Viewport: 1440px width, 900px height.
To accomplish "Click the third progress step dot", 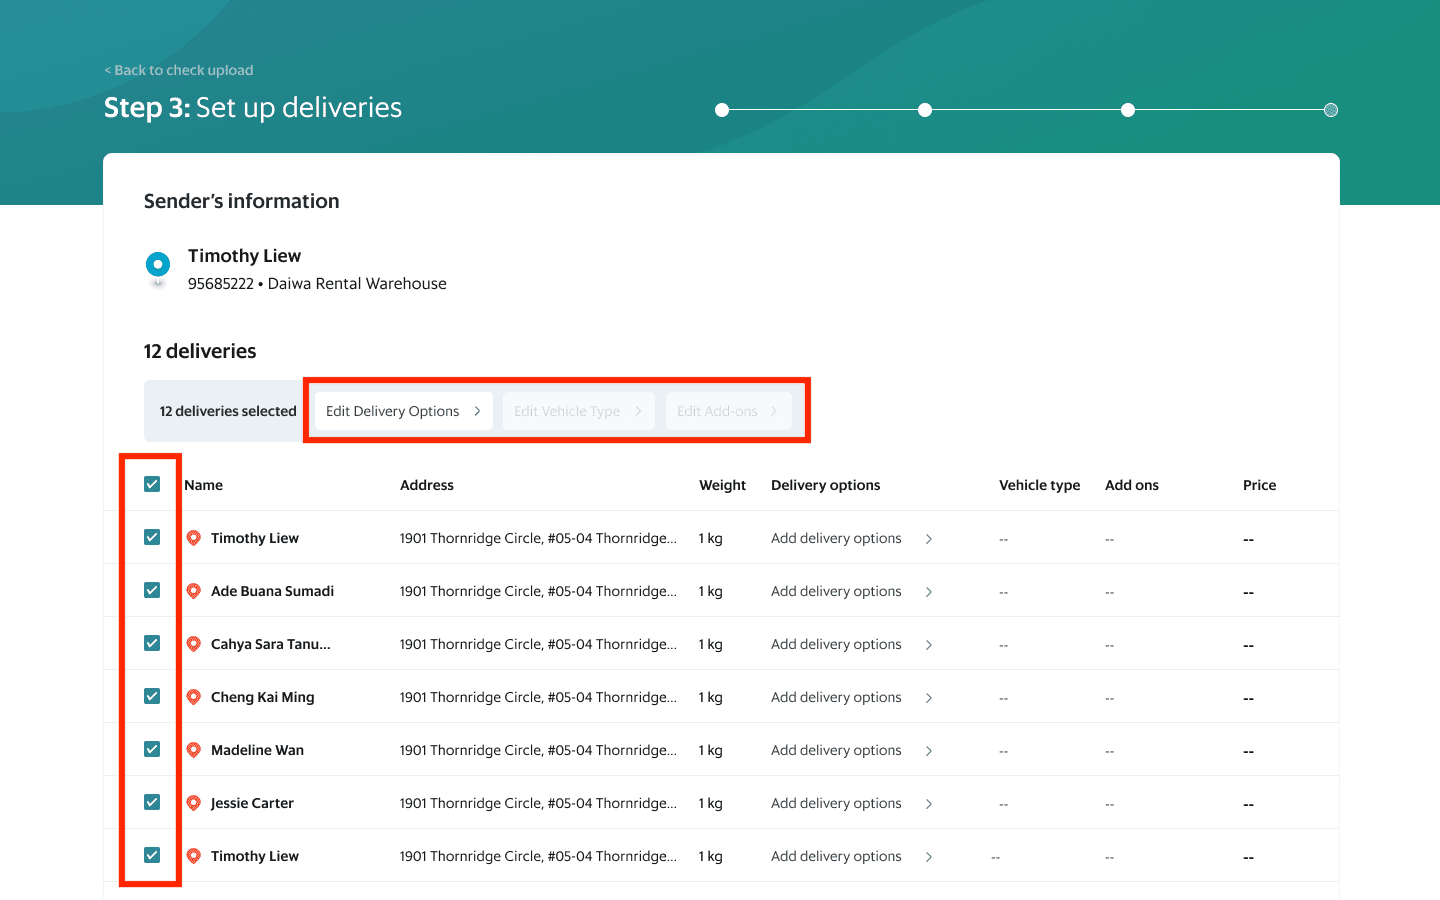I will pos(1128,110).
